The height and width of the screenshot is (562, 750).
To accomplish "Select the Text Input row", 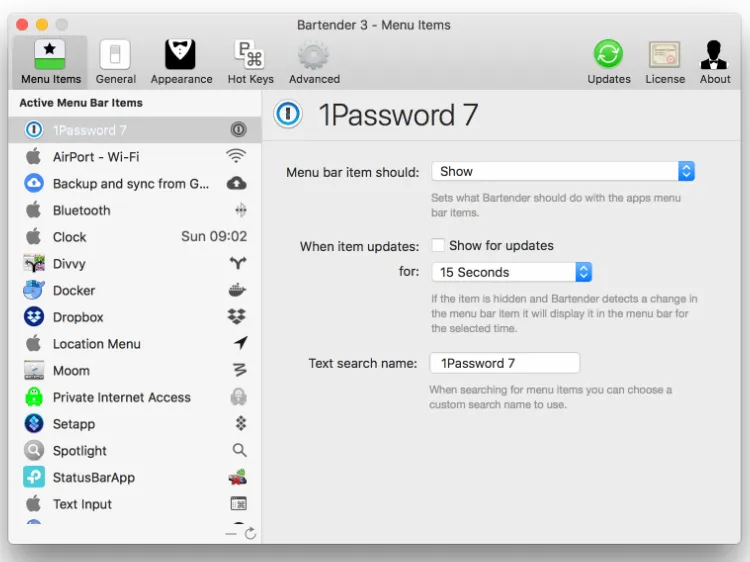I will [x=135, y=504].
